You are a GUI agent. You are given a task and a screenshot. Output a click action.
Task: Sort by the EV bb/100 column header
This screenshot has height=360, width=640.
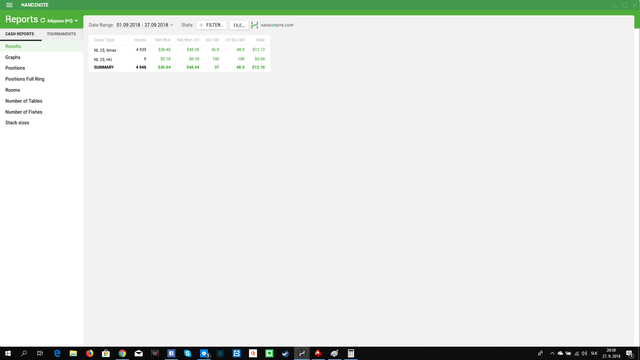tap(235, 40)
